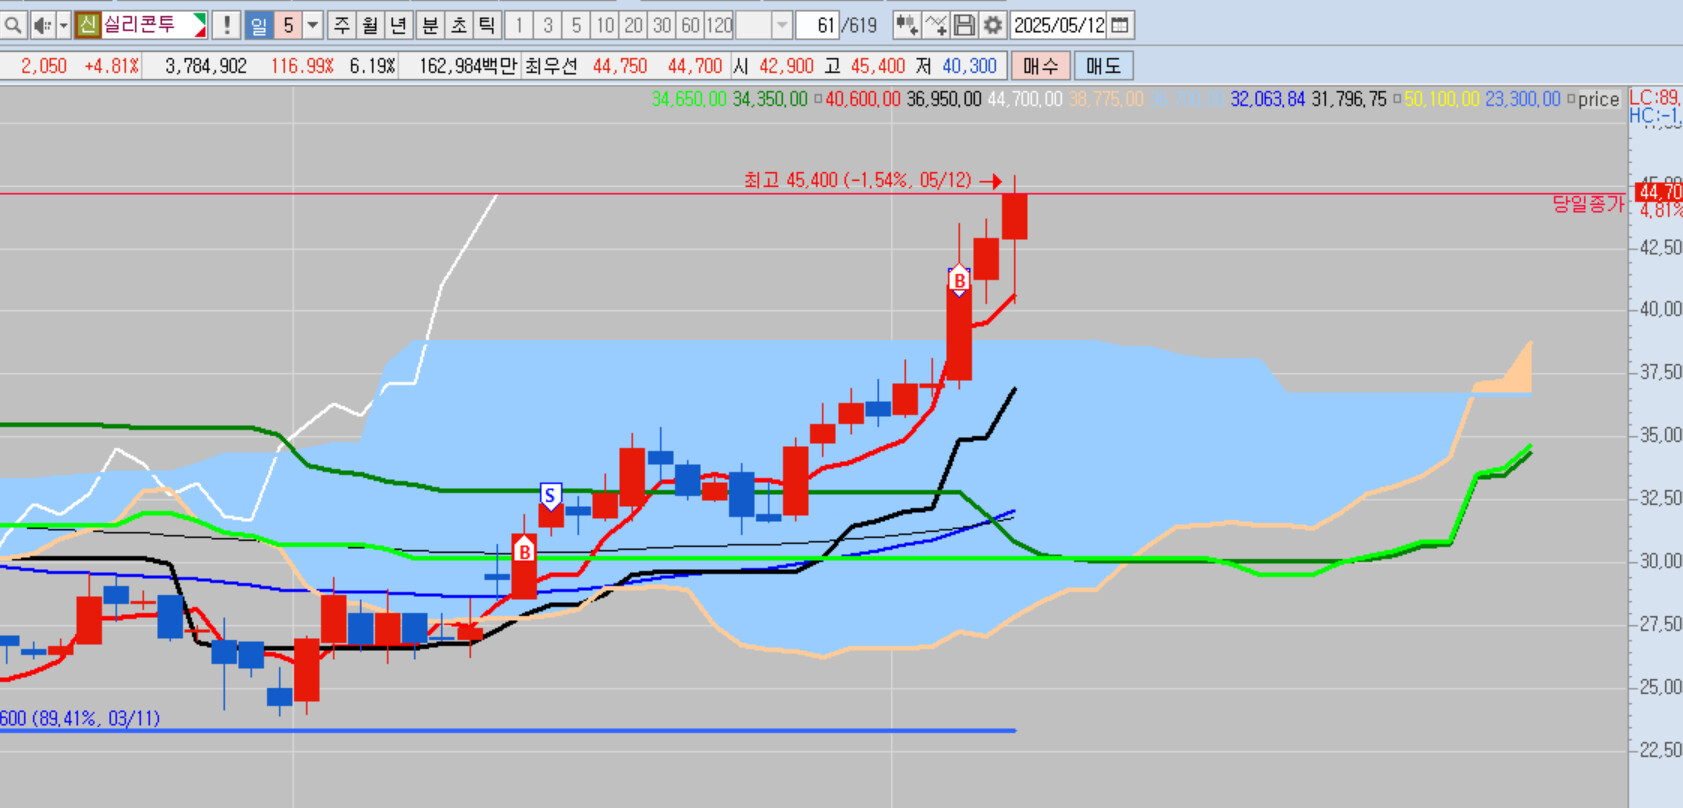Click the 최고 45,400 high annotation label

pos(858,180)
